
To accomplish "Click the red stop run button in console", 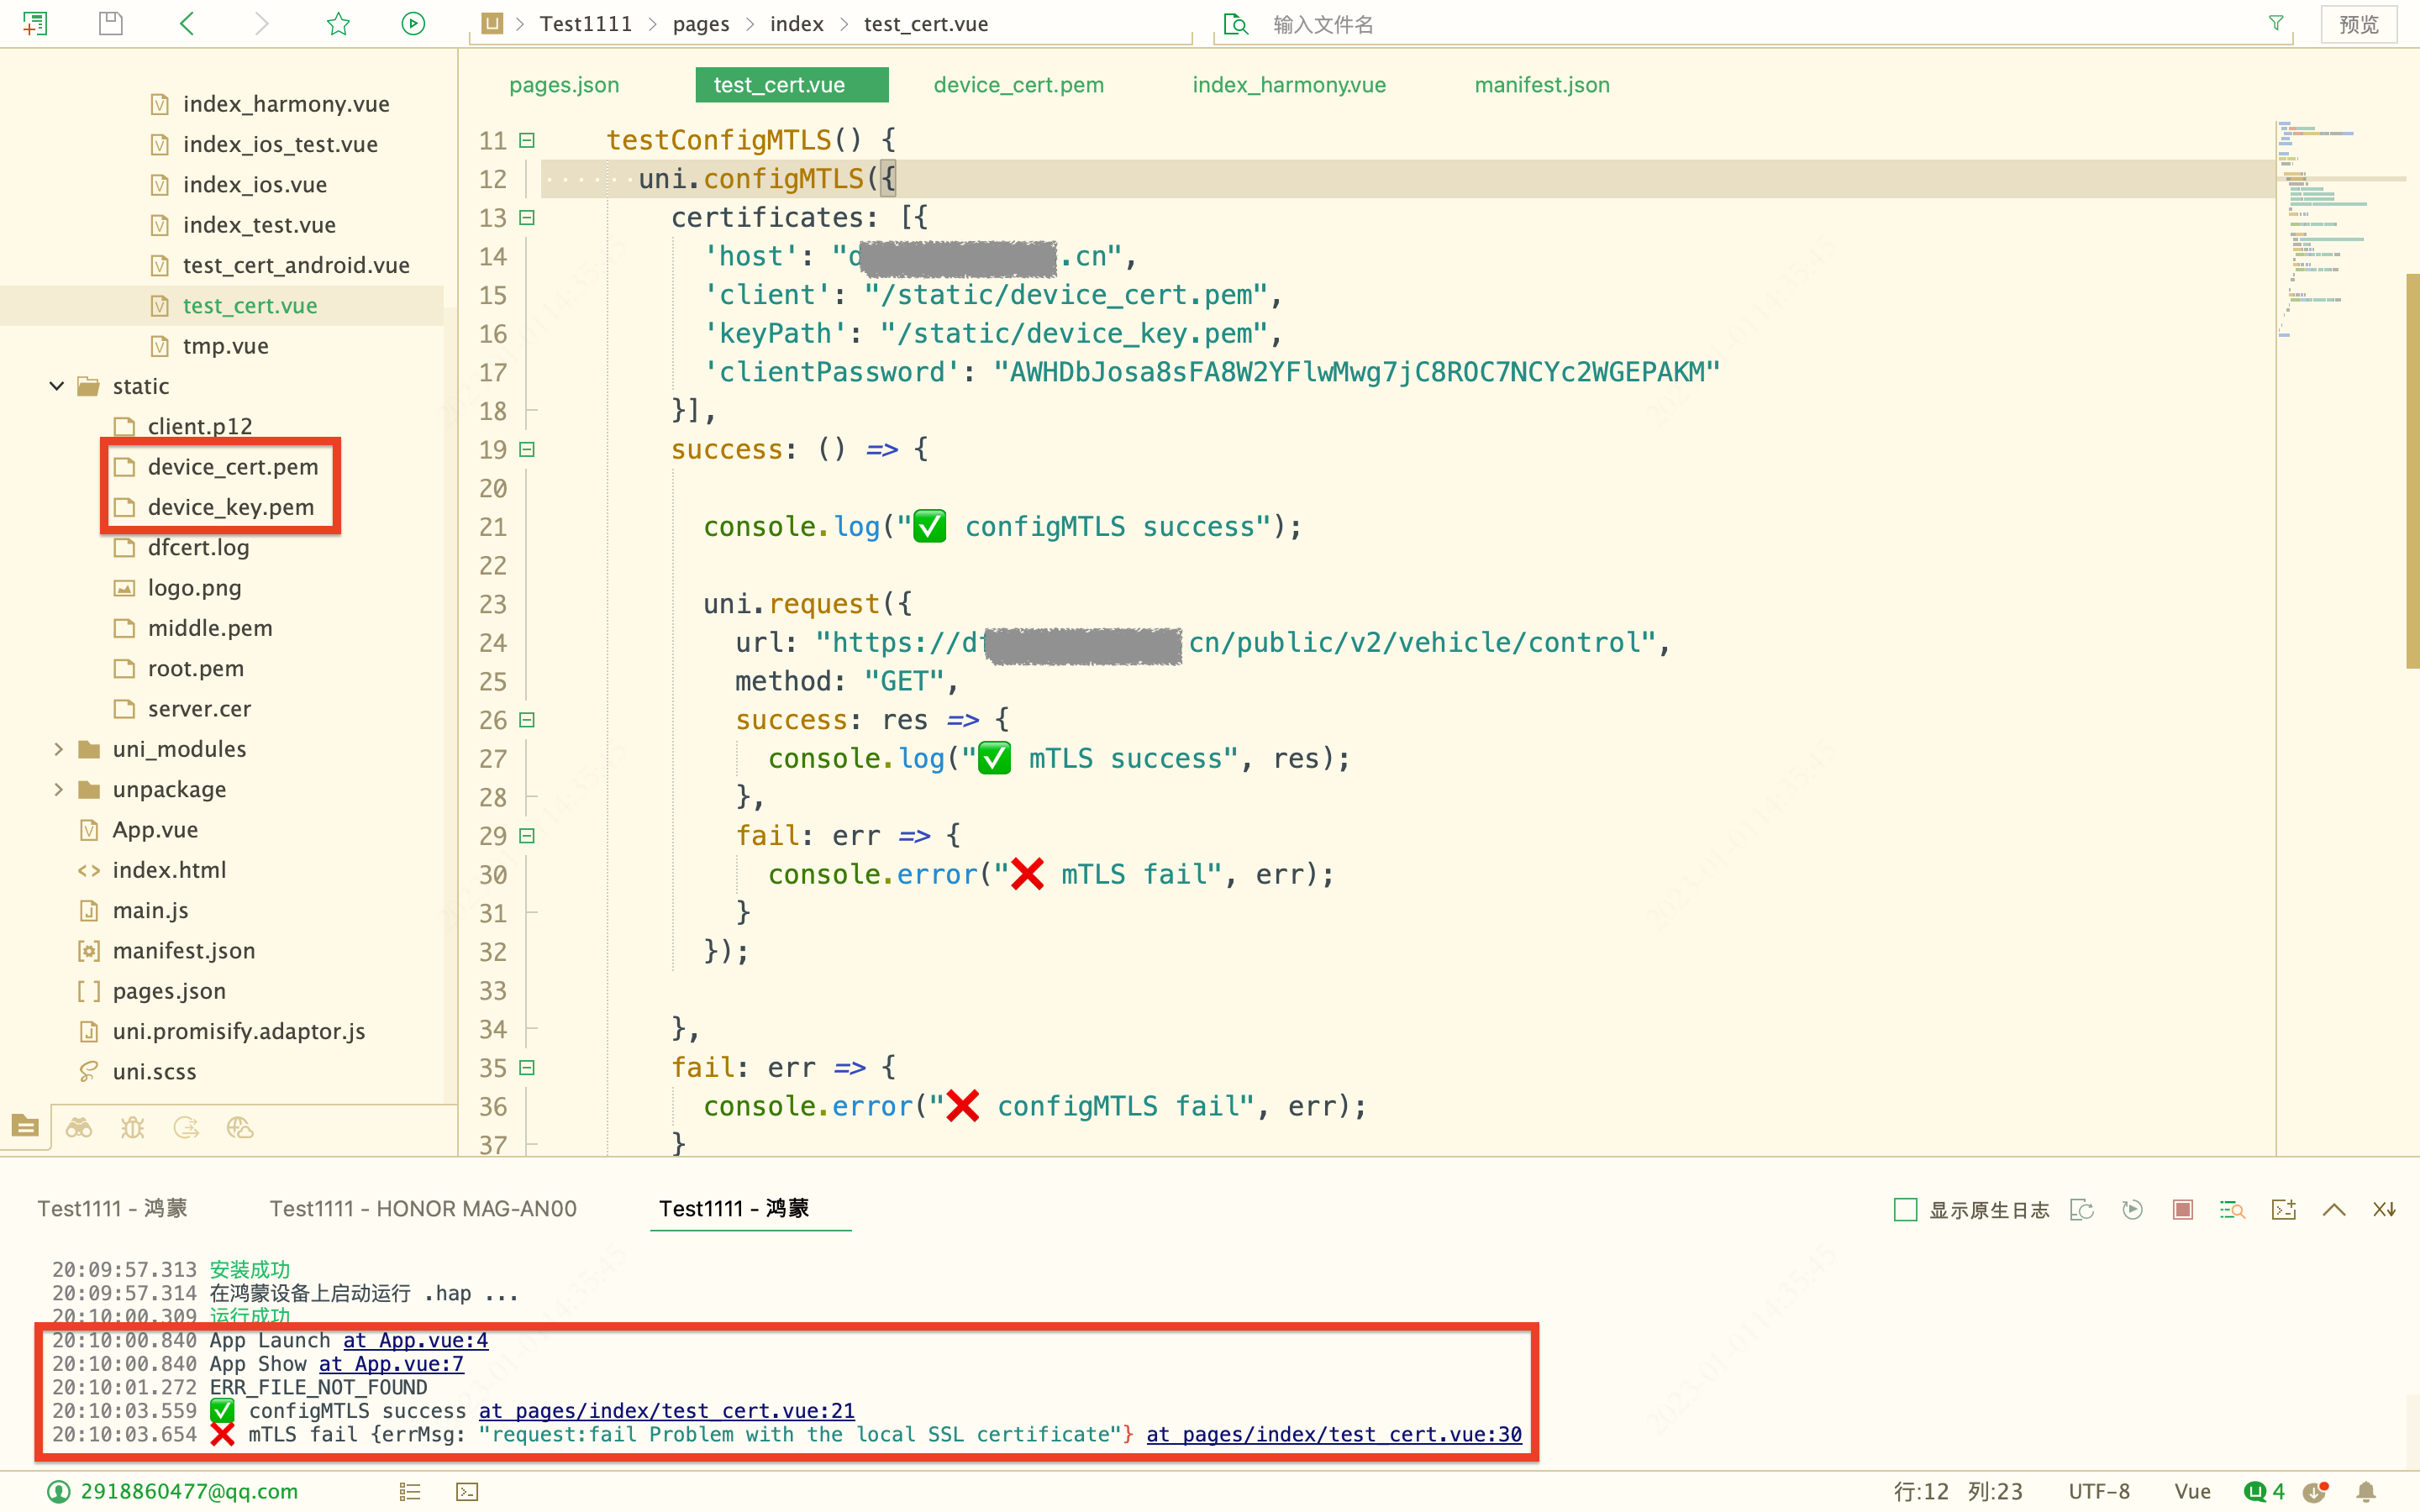I will click(x=2182, y=1210).
